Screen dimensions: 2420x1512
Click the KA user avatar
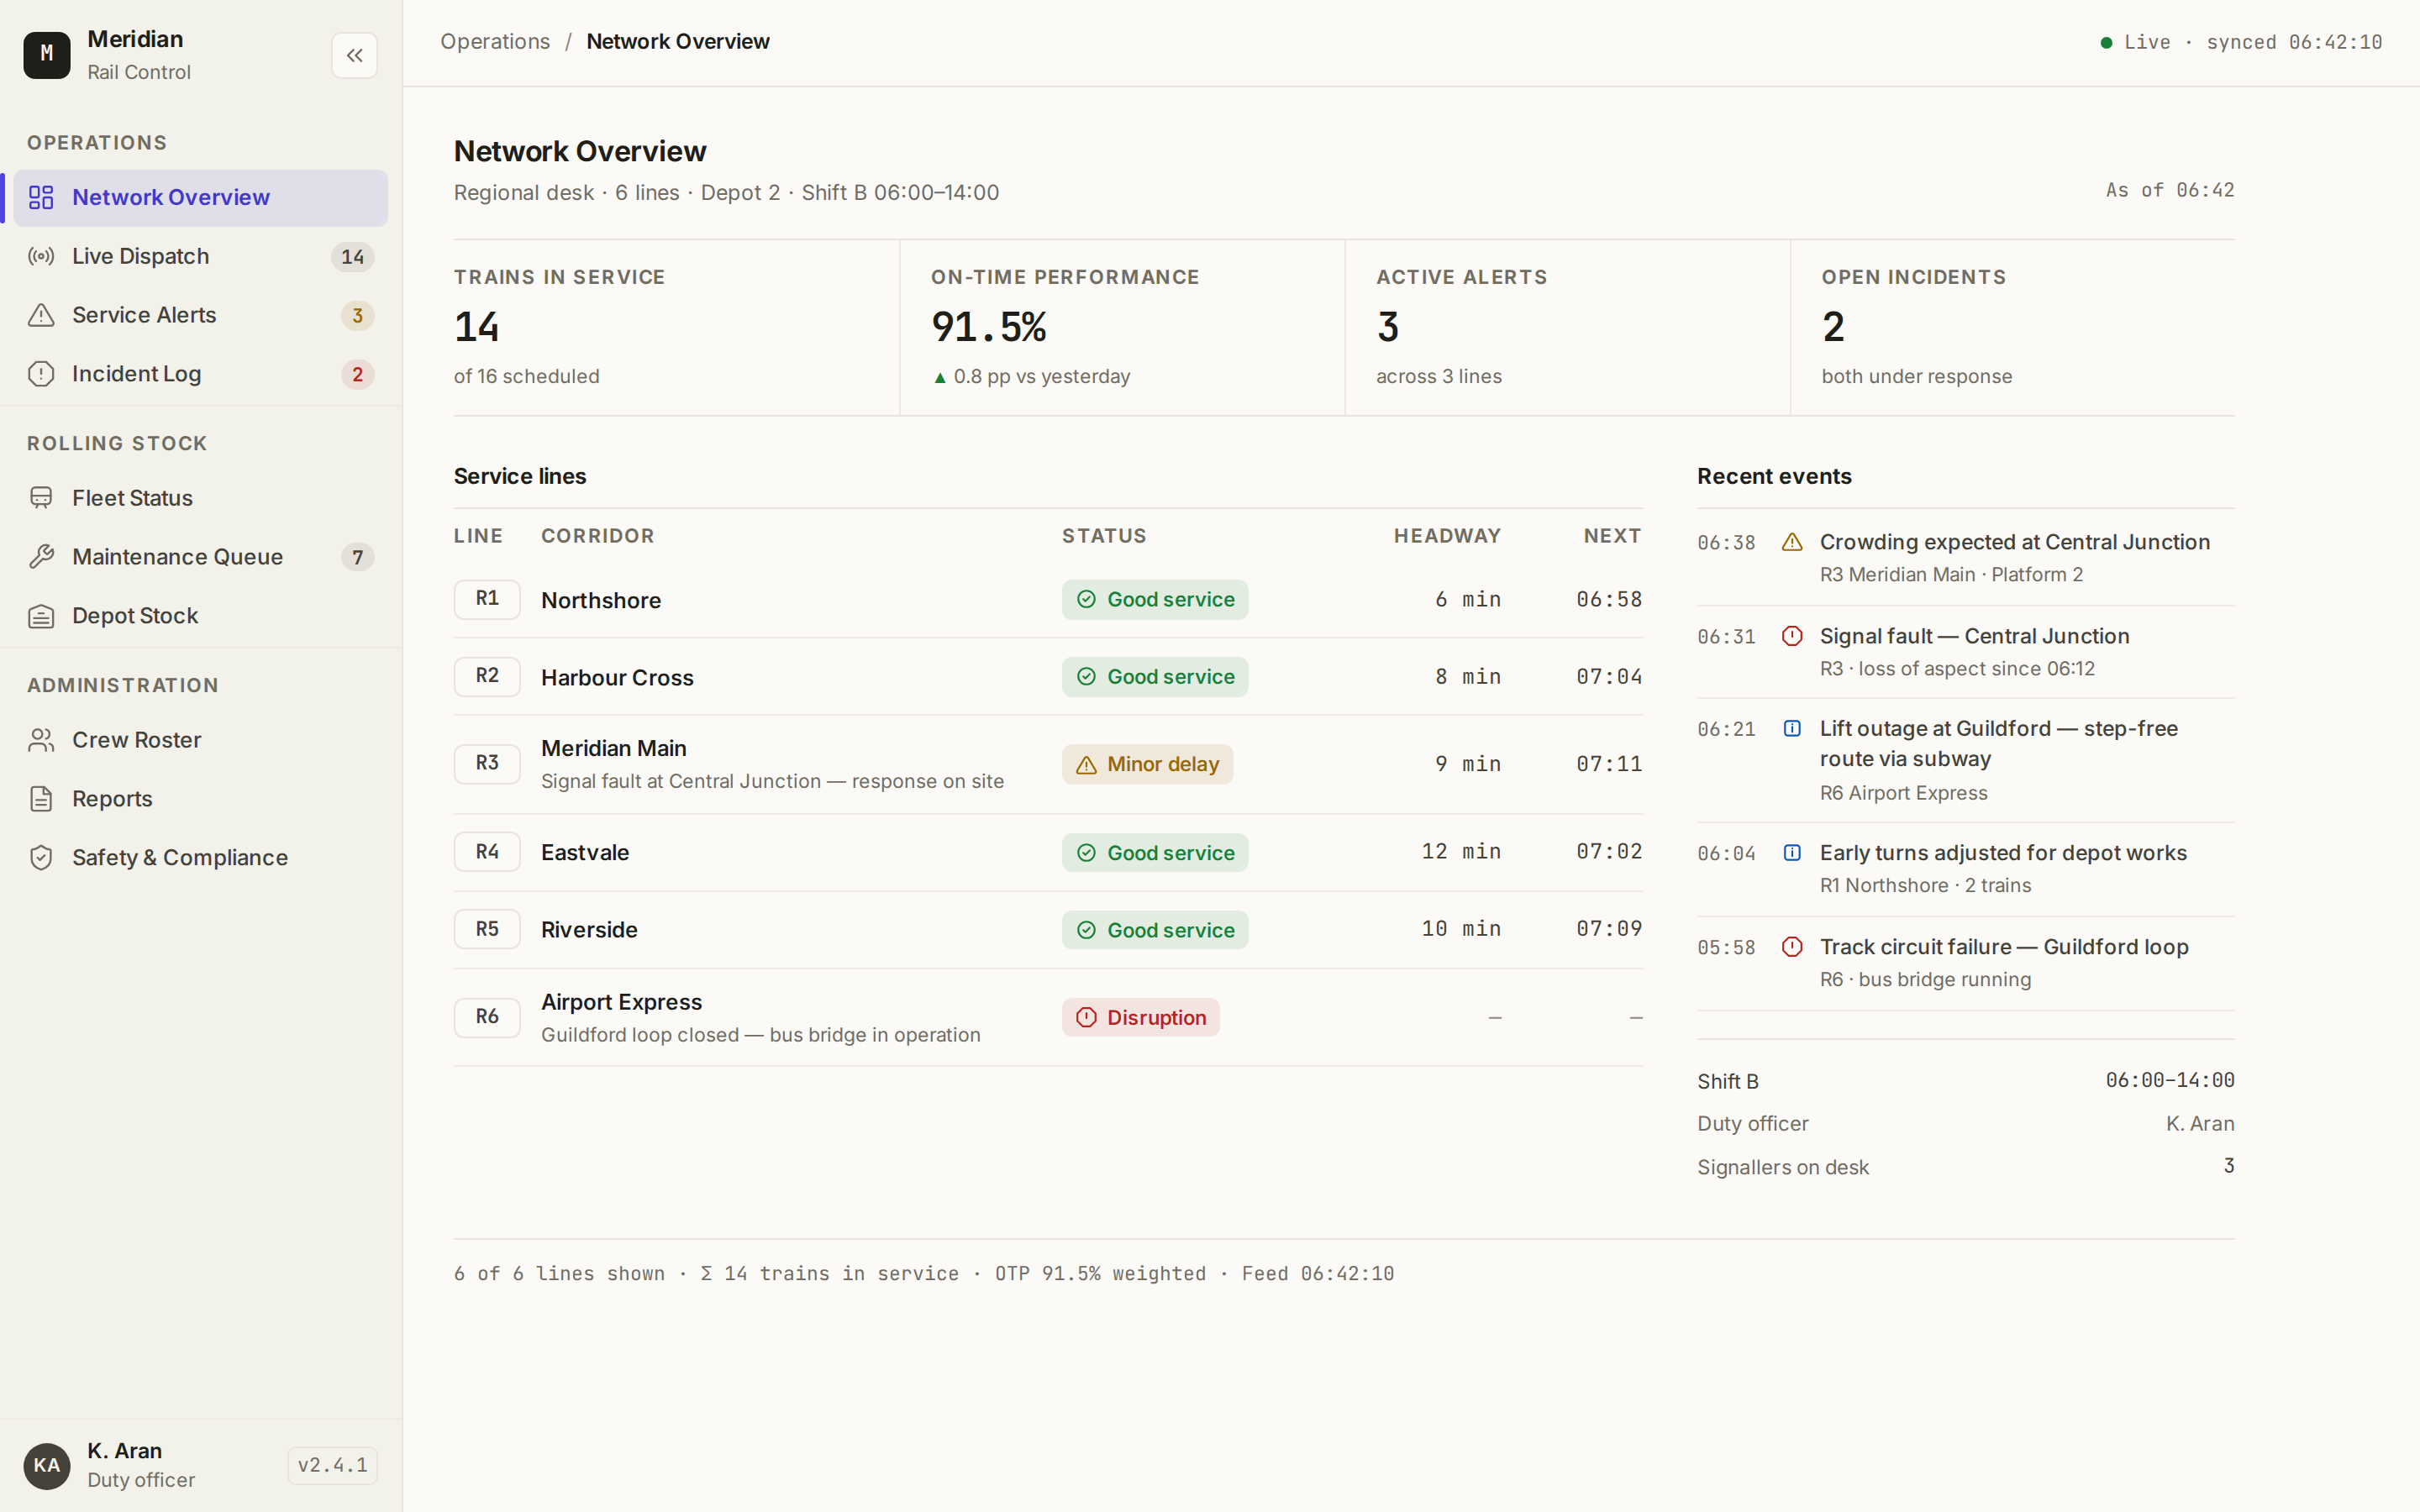[x=47, y=1465]
